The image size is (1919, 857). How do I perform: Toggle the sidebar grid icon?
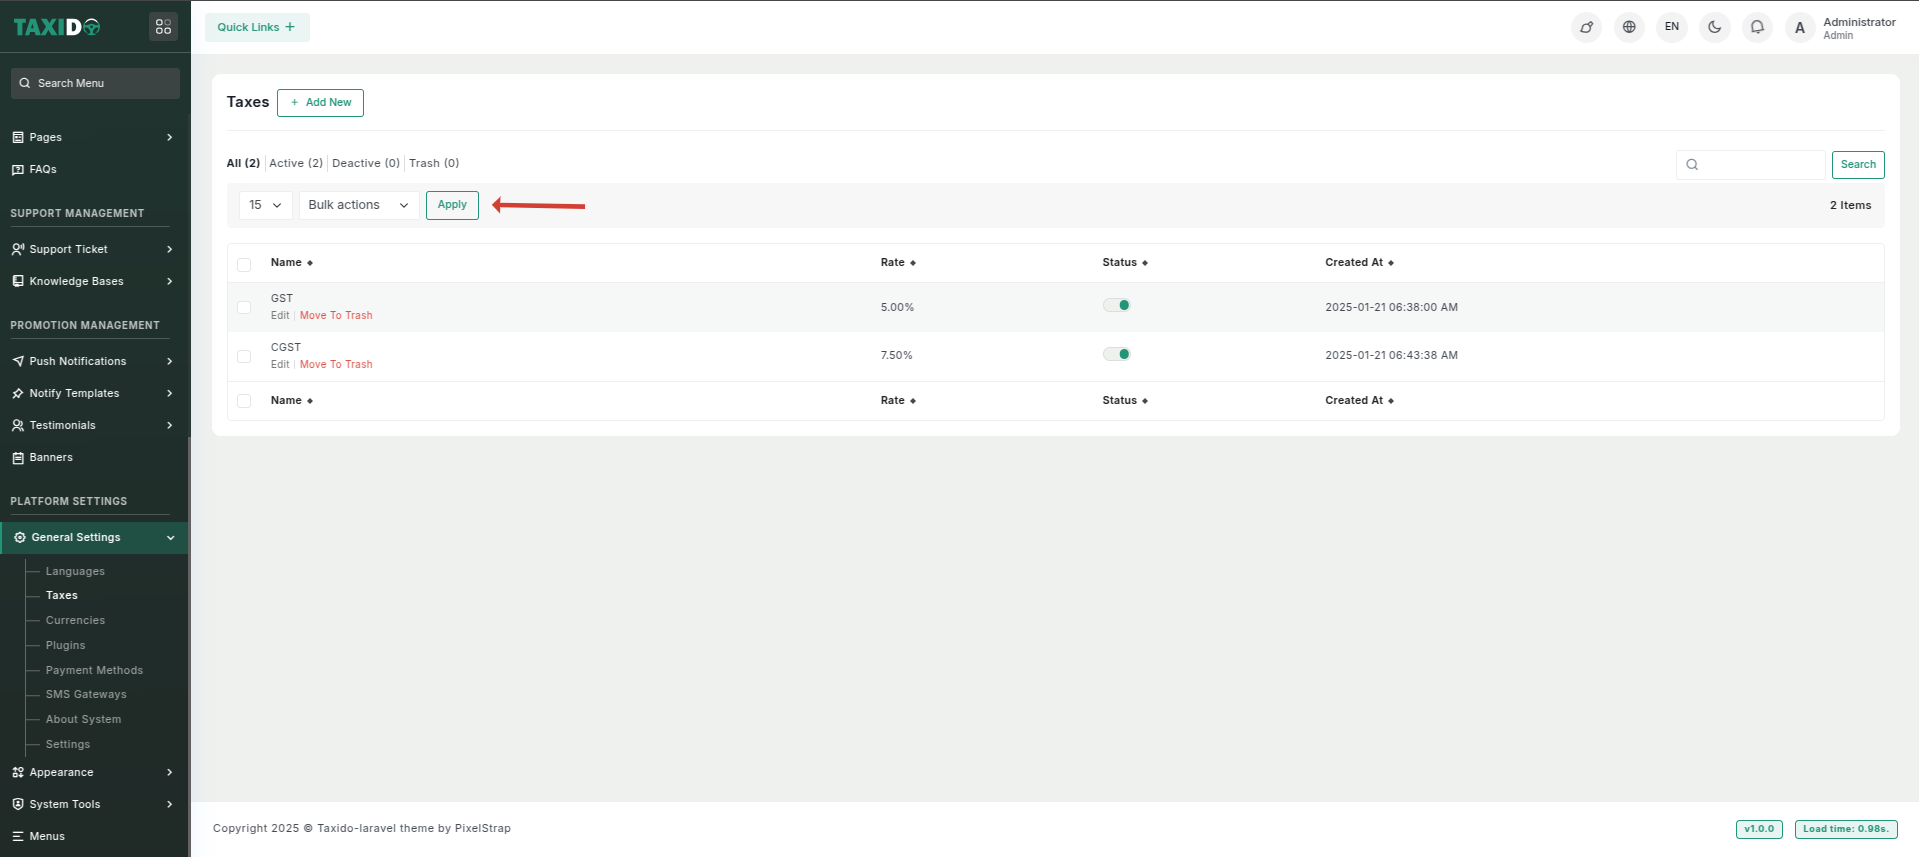(x=163, y=27)
